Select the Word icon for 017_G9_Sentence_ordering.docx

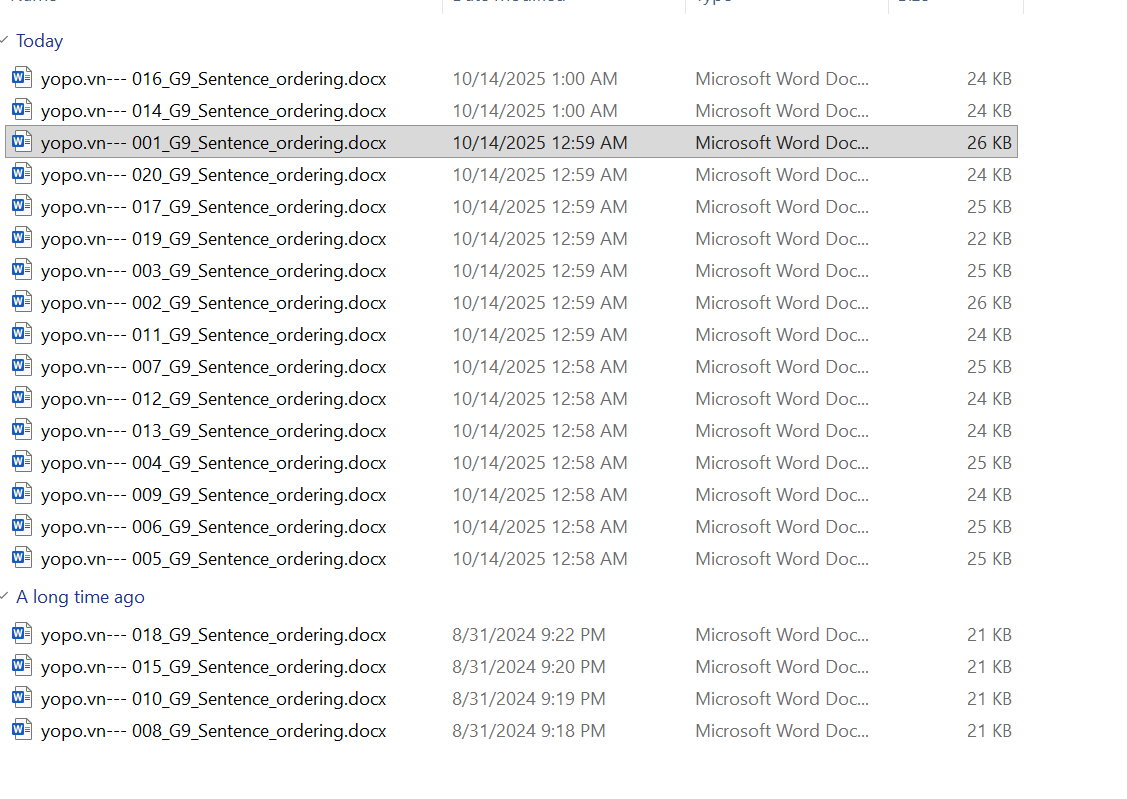(22, 206)
